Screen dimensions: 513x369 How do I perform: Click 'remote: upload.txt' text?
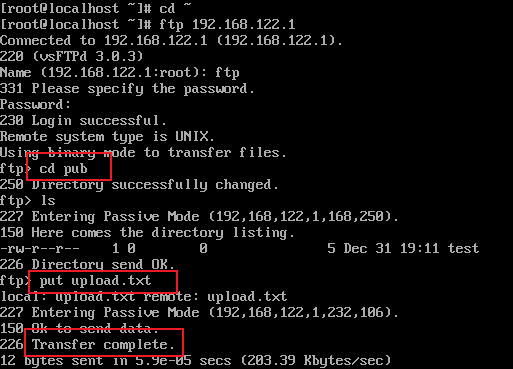pyautogui.click(x=215, y=297)
